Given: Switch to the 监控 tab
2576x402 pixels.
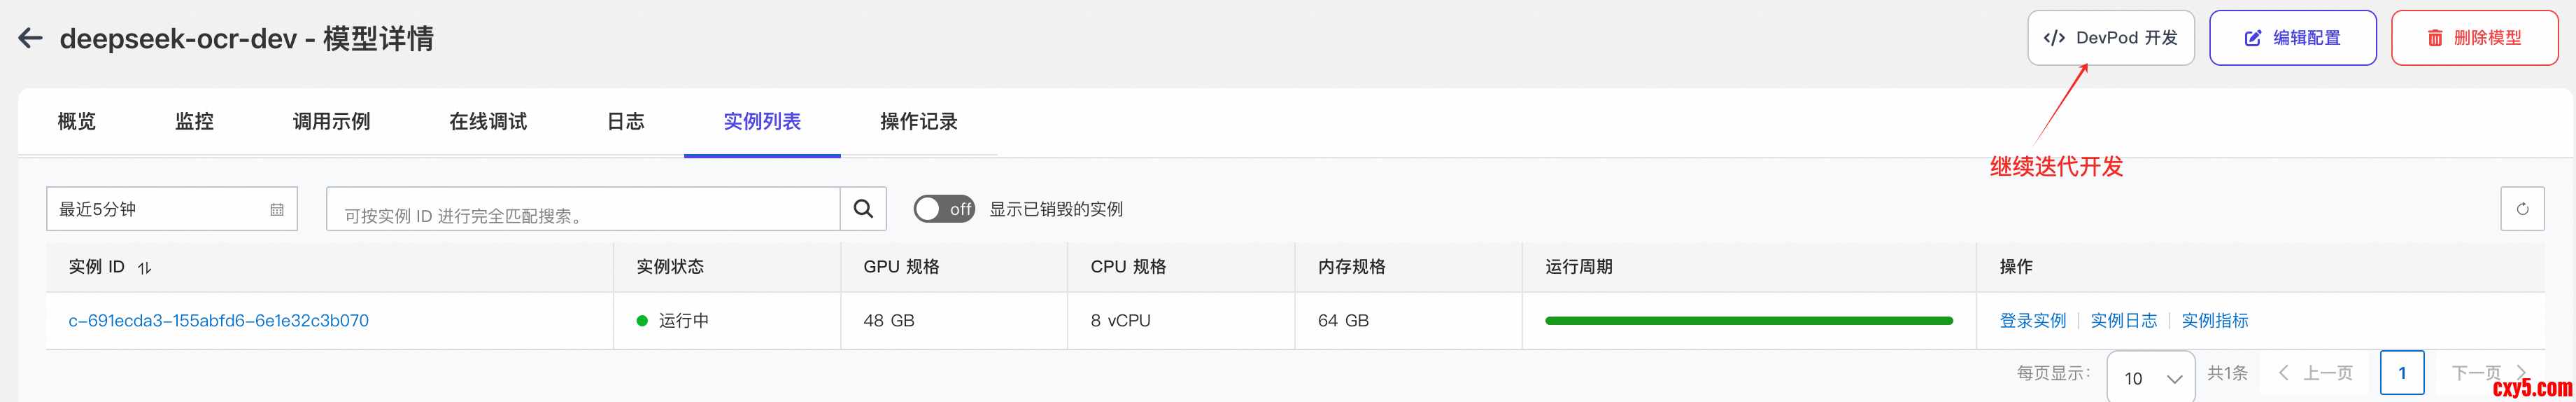Looking at the screenshot, I should 194,122.
